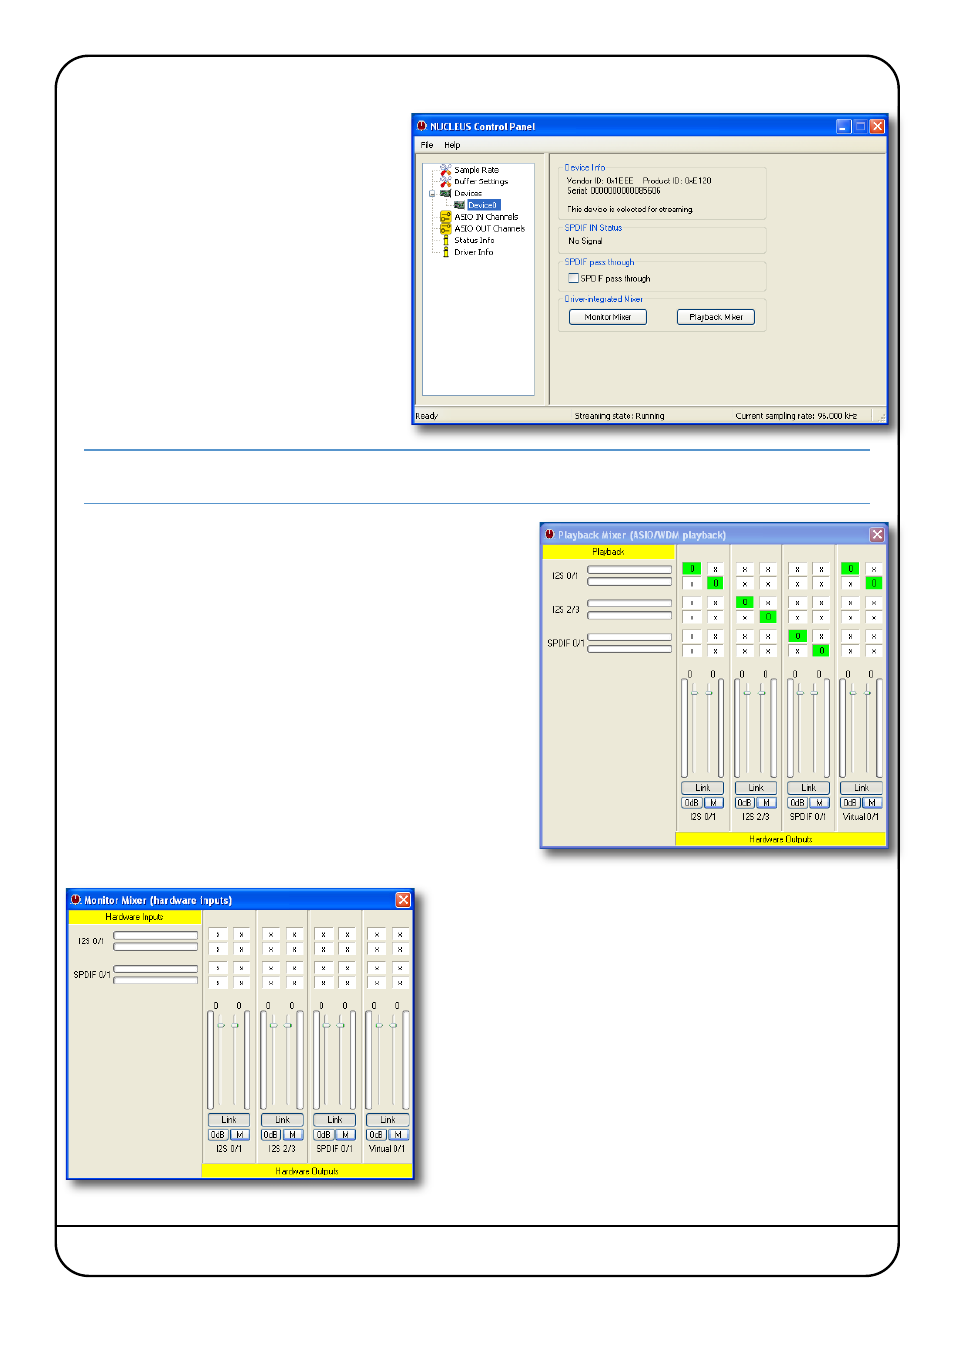Mute Monitor Mixer Virtual 0/1 output

(x=399, y=1135)
